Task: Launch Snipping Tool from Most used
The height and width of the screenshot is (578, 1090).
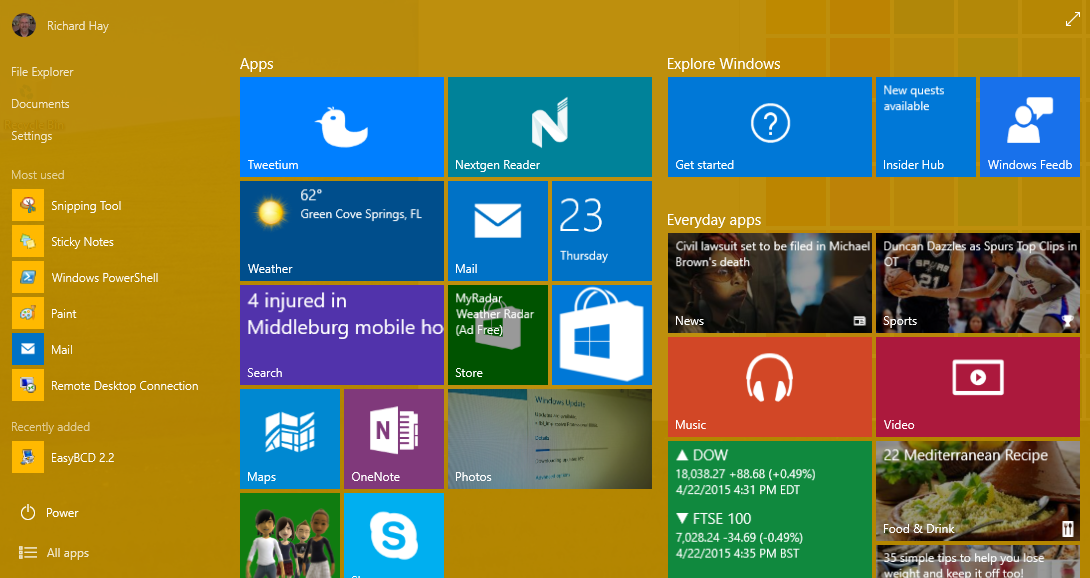Action: tap(86, 206)
